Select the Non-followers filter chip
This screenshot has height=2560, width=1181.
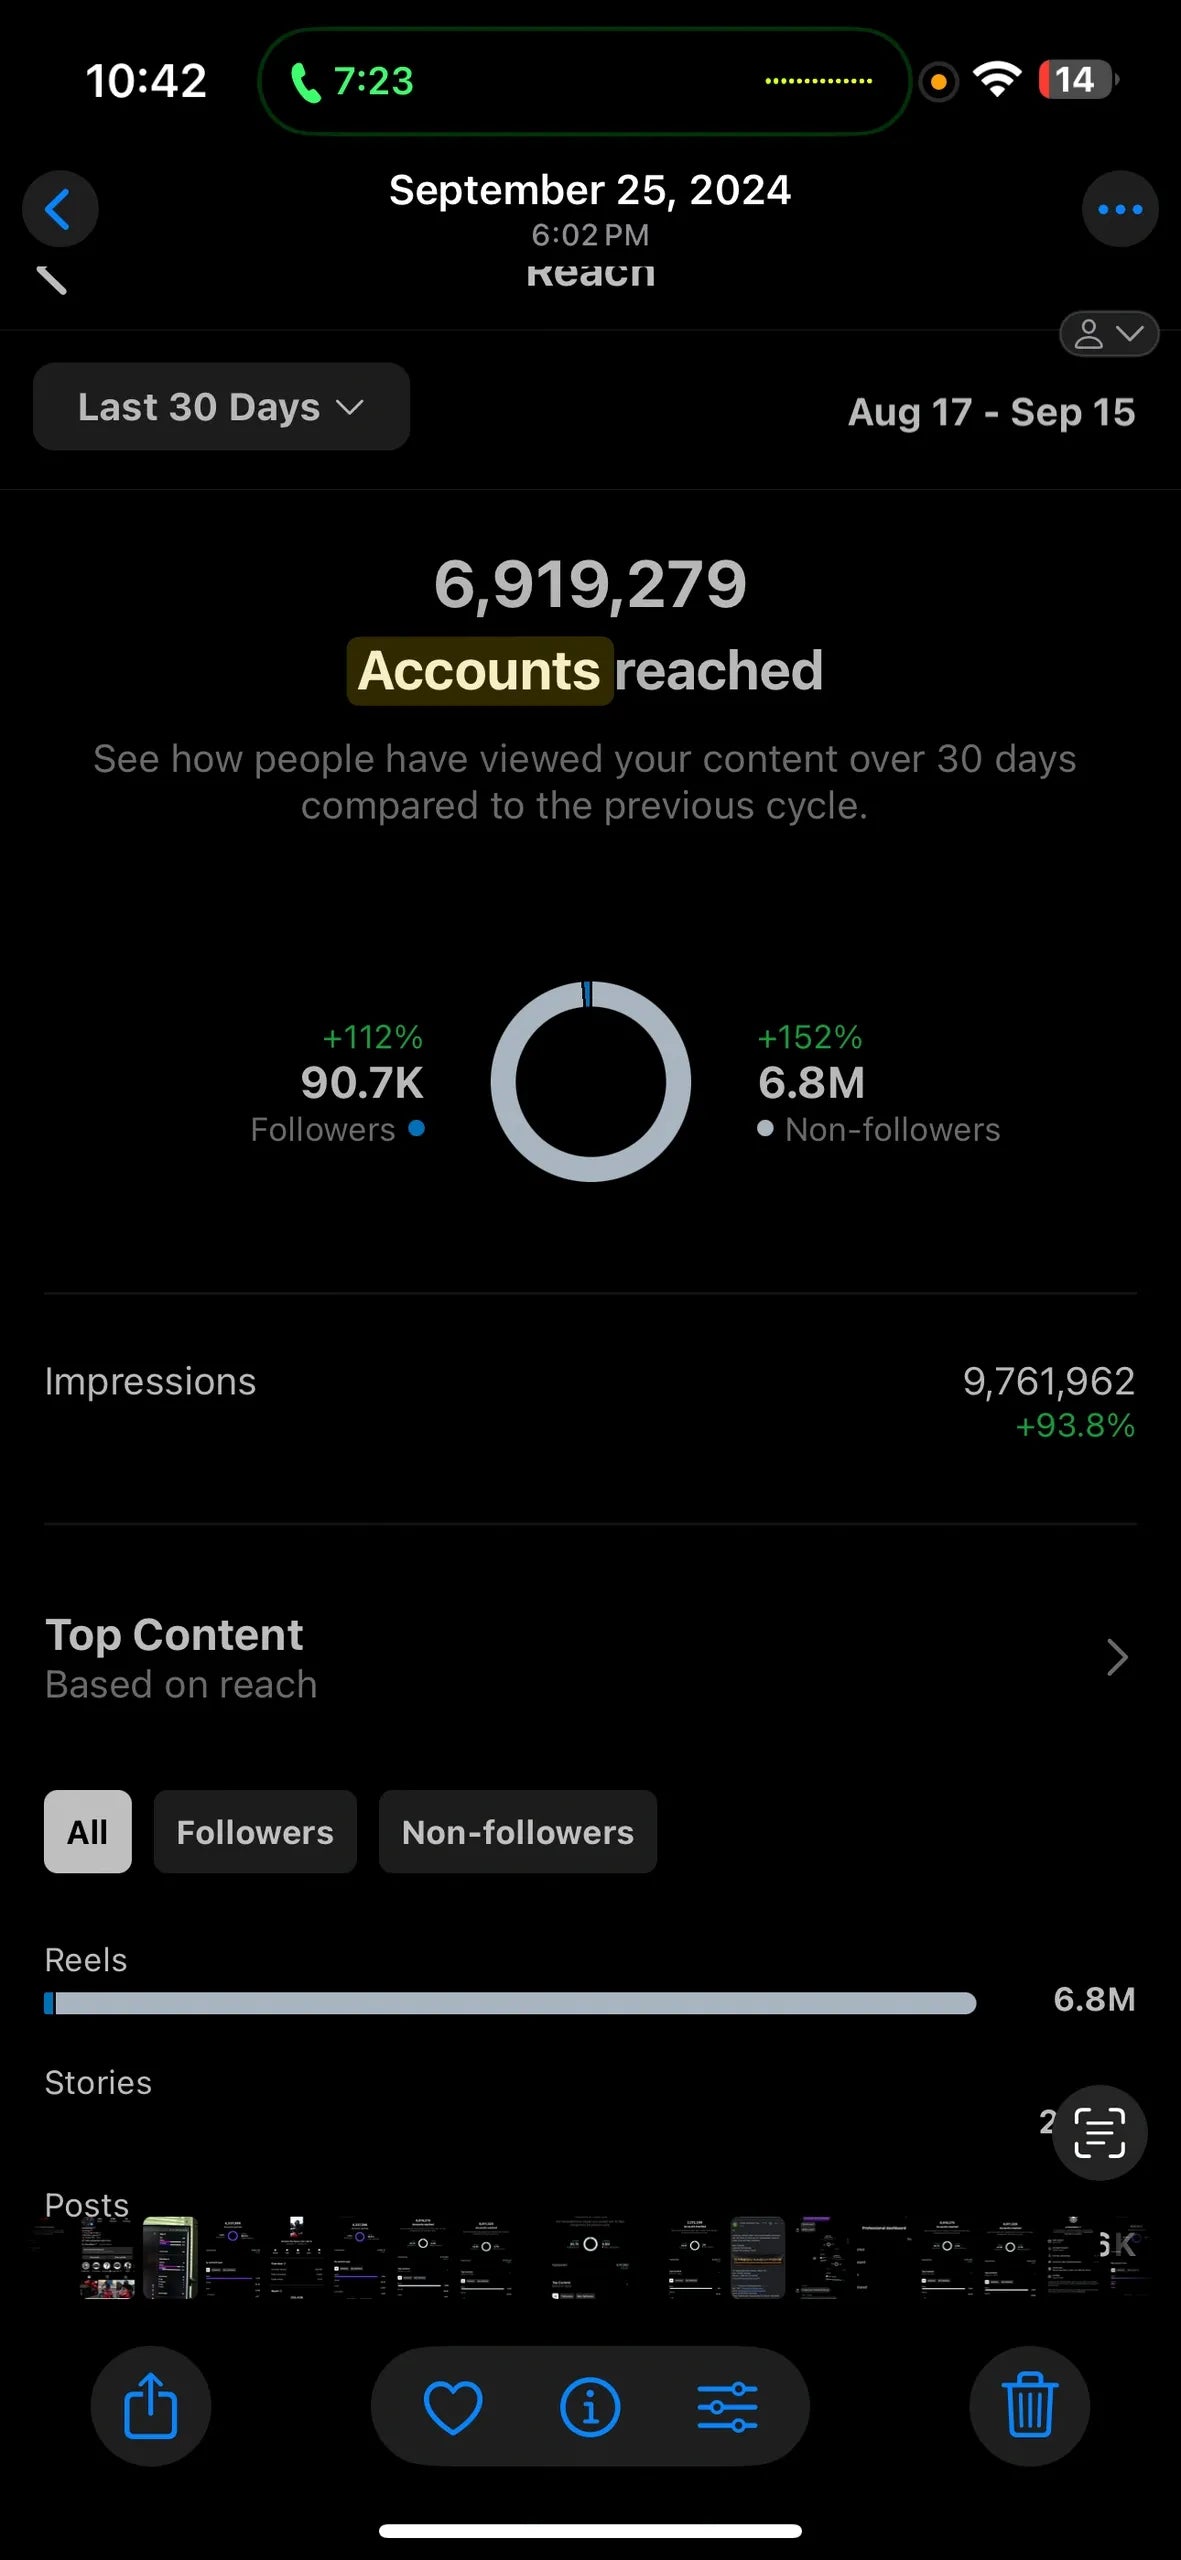[517, 1831]
